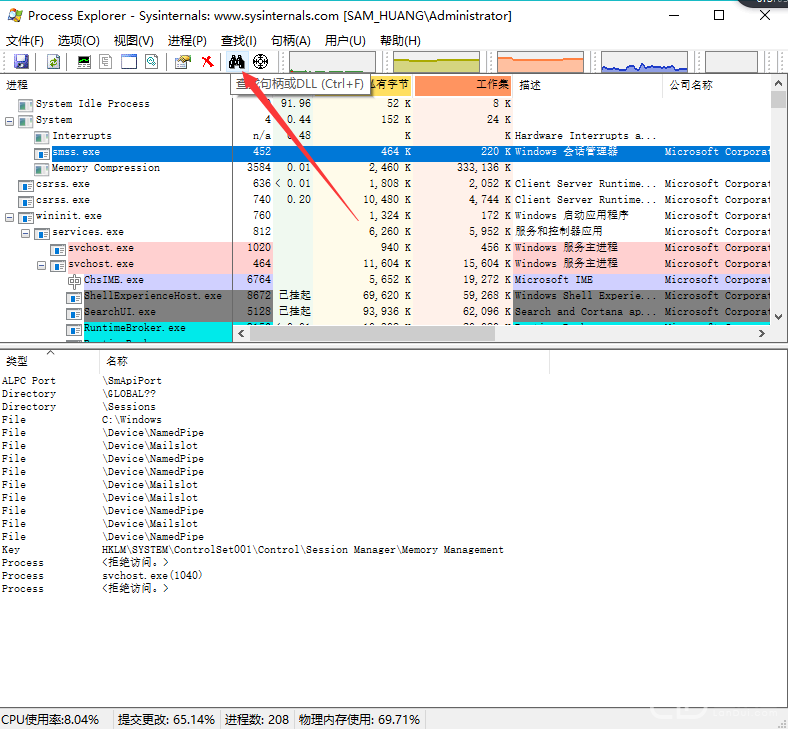788x729 pixels.
Task: Collapse the svchost.exe PID 464 node
Action: [x=41, y=265]
